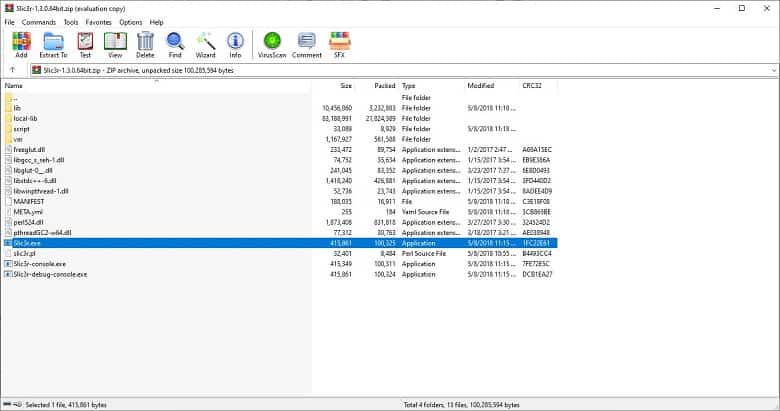This screenshot has height=411, width=780.
Task: Select libgcc_s_seh-1.dll file name
Action: [x=39, y=160]
